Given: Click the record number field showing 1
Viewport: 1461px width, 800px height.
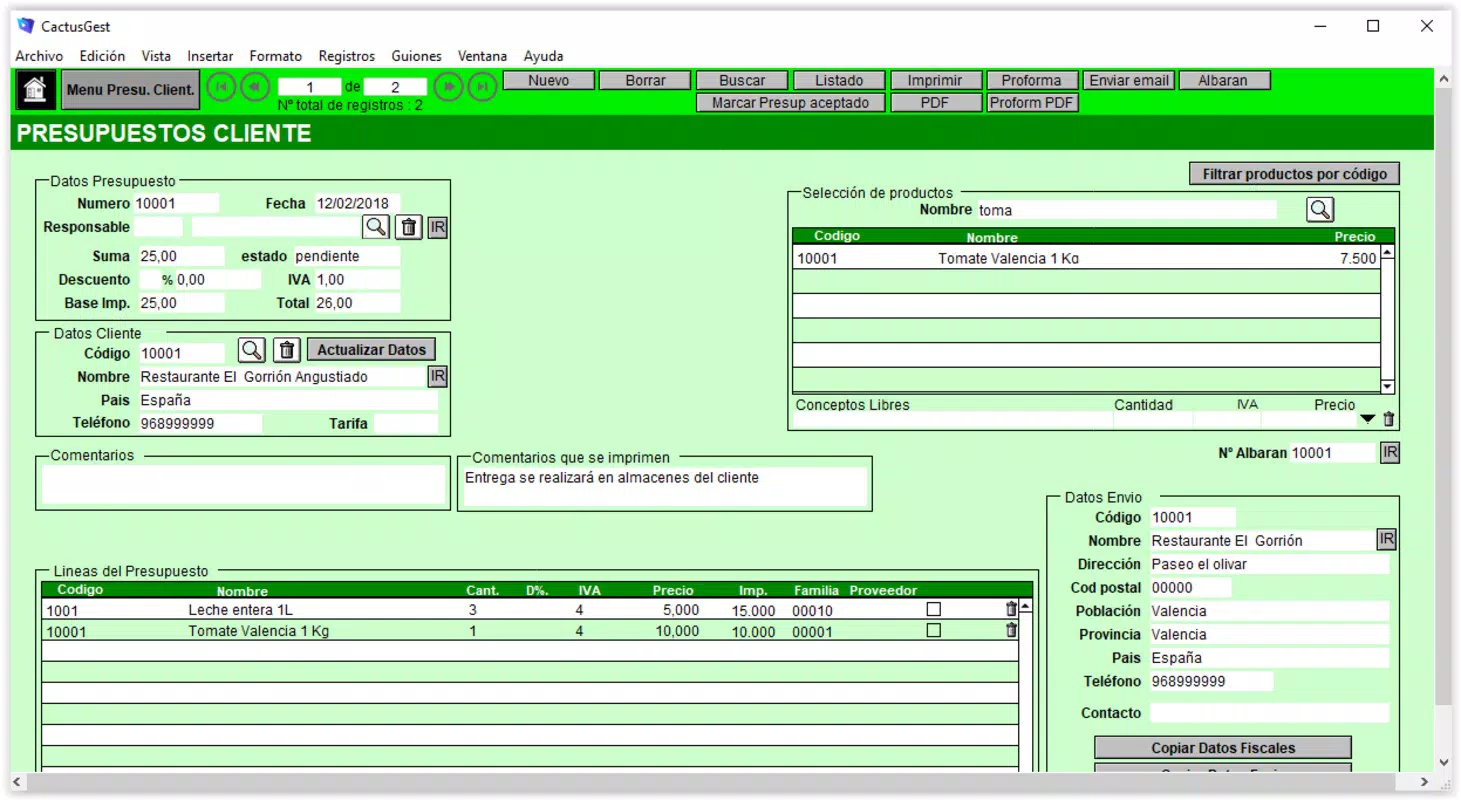Looking at the screenshot, I should tap(310, 87).
